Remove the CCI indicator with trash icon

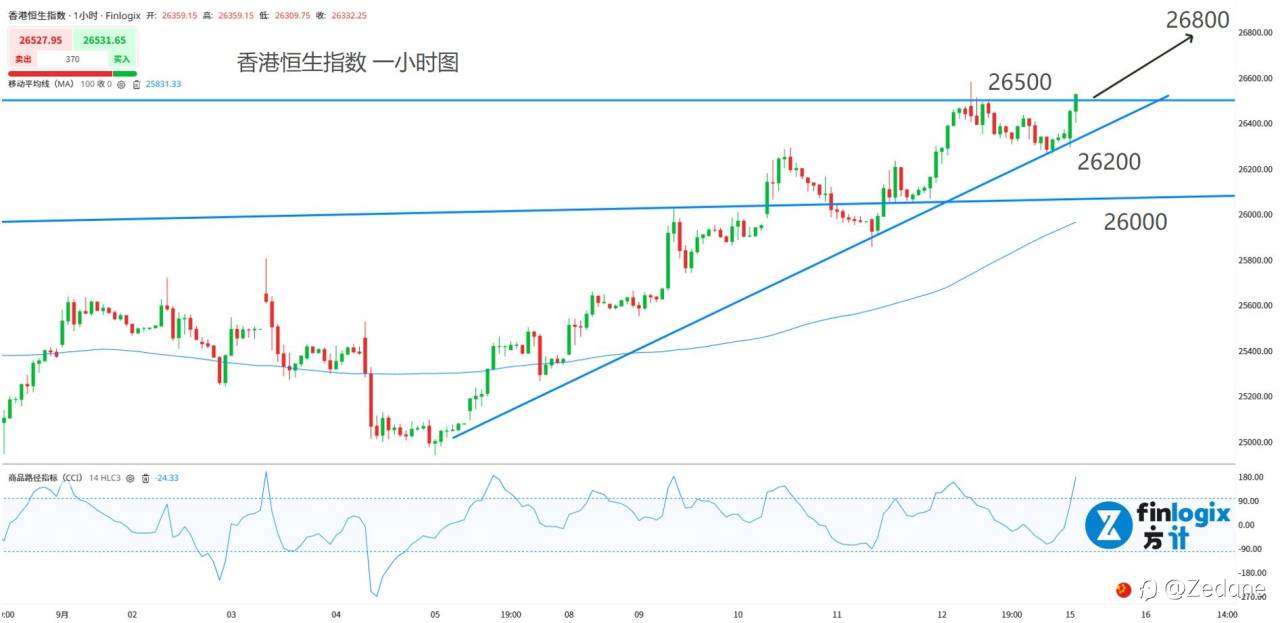coord(146,478)
